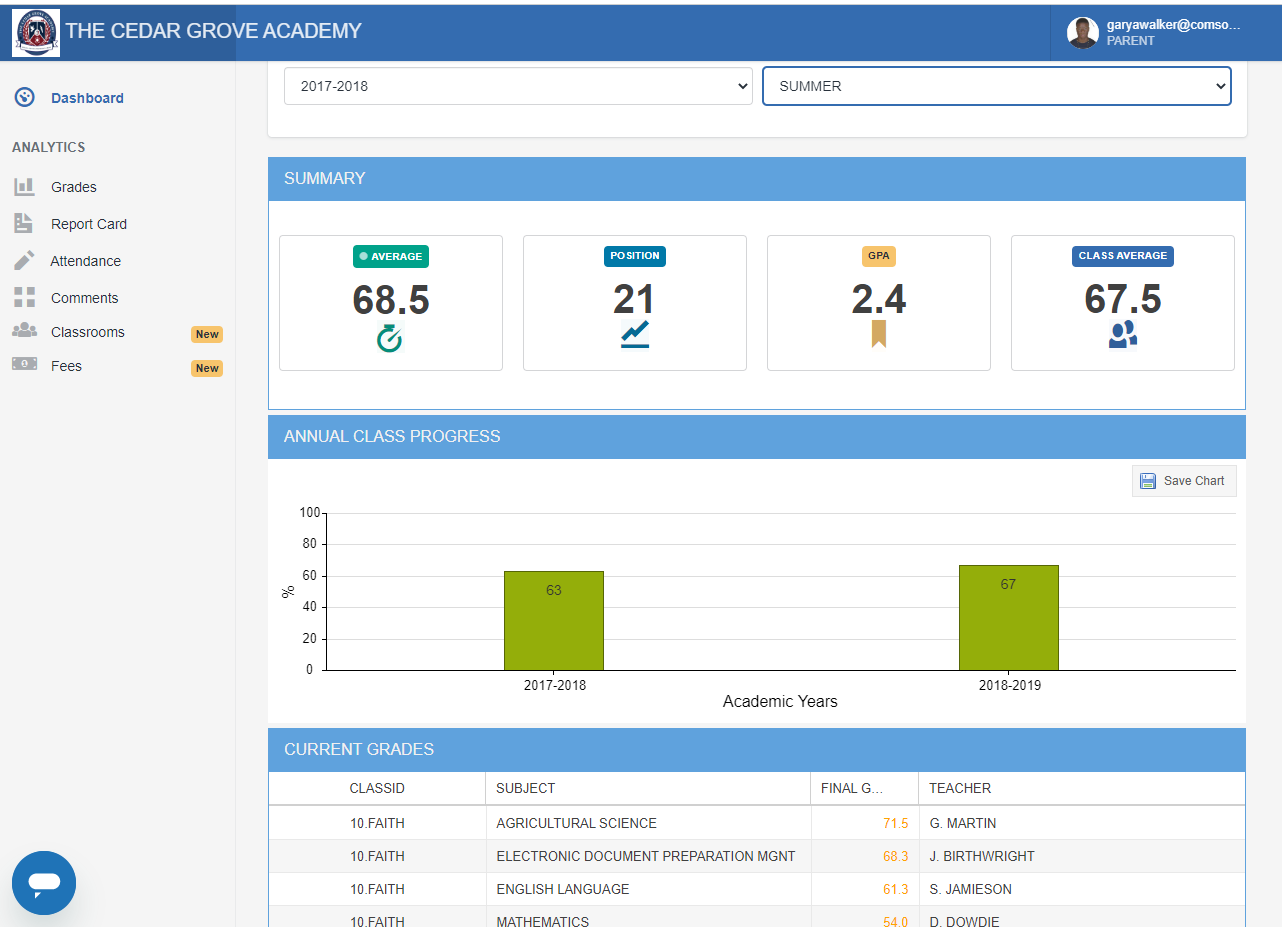
Task: Open the Report Card menu item
Action: pyautogui.click(x=89, y=224)
